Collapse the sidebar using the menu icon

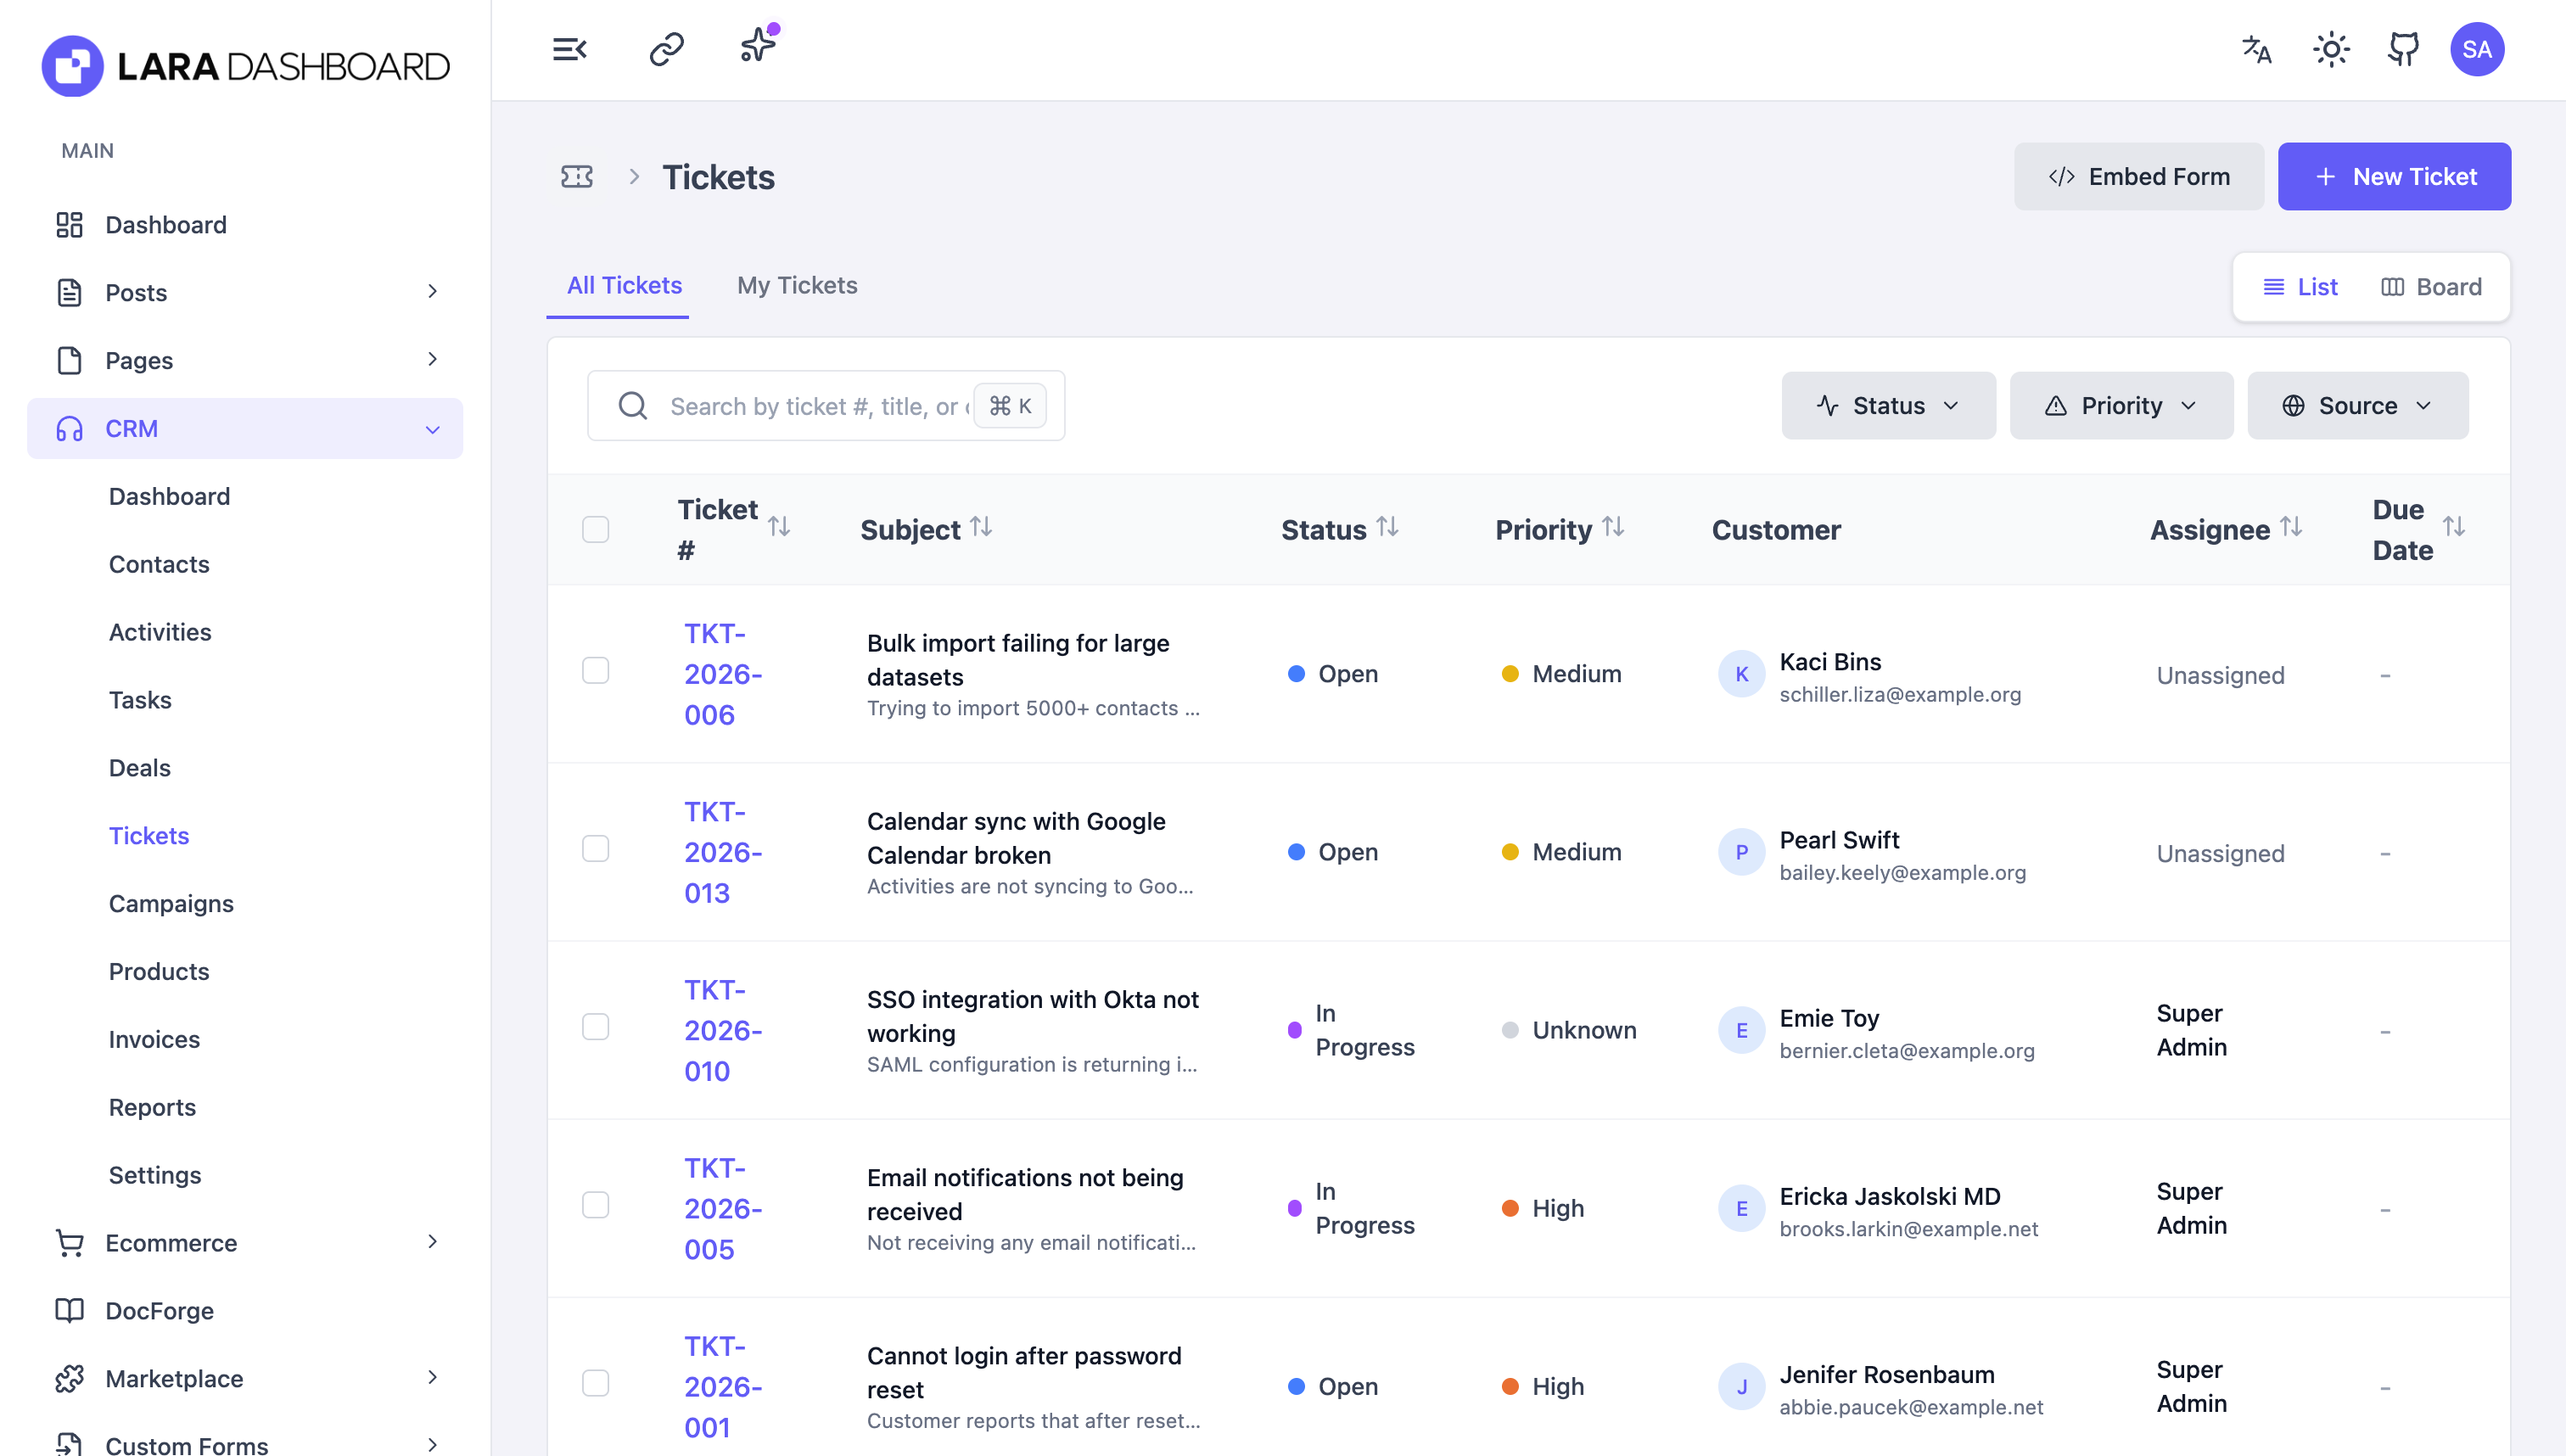click(x=569, y=48)
